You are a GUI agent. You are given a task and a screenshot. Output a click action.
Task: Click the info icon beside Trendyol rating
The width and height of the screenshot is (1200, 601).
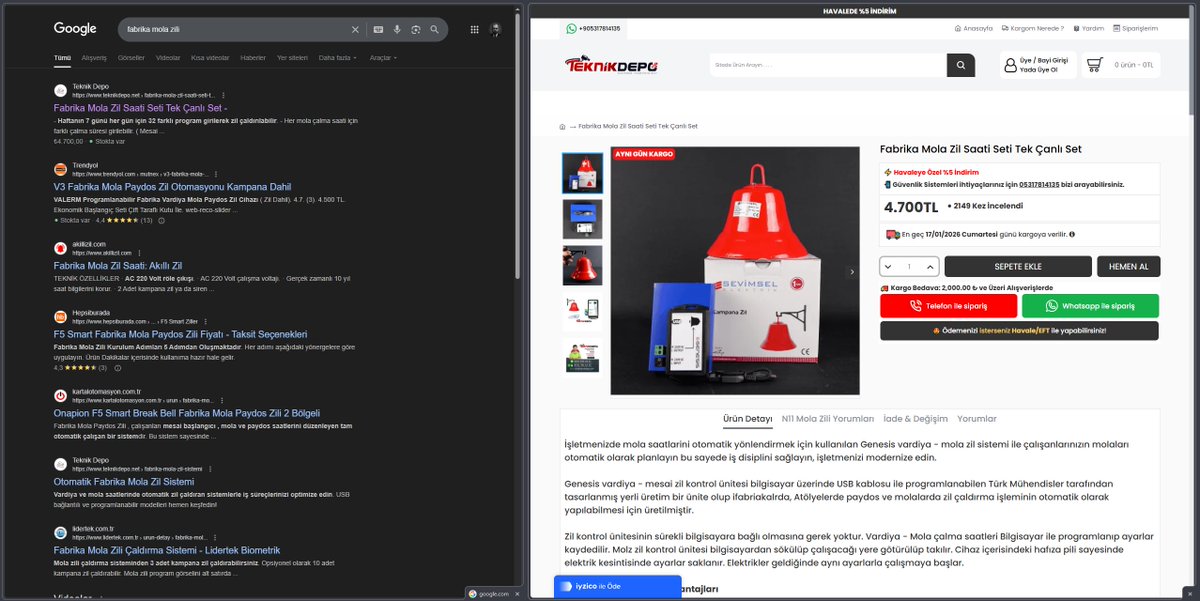[x=162, y=220]
